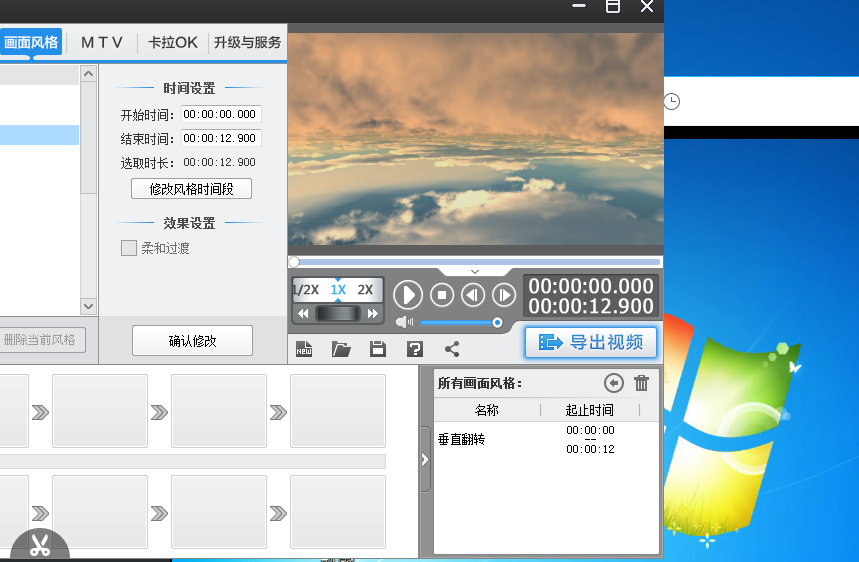Set playback speed to 2X
This screenshot has height=562, width=859.
365,290
